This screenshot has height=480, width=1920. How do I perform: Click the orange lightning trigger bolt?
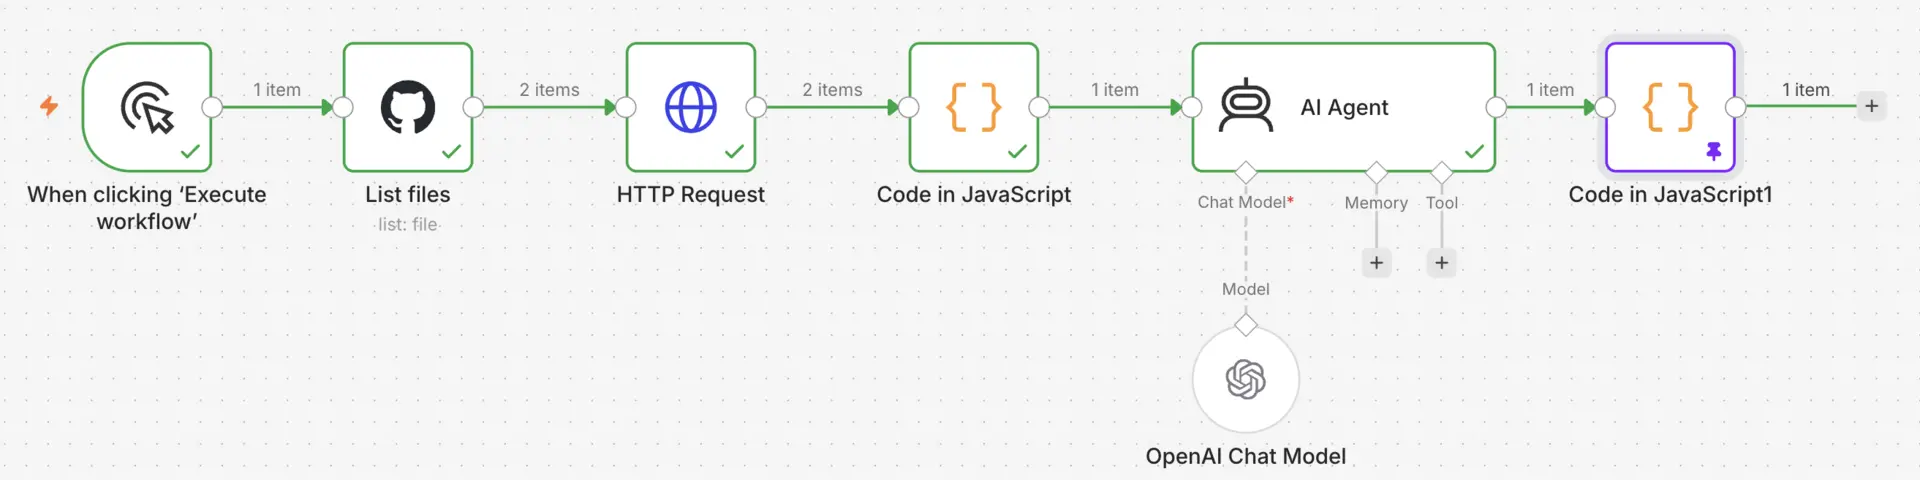(49, 106)
